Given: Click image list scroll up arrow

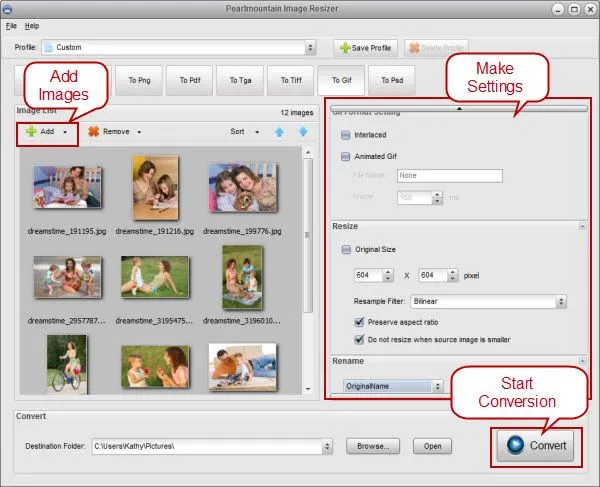Looking at the screenshot, I should coord(308,153).
